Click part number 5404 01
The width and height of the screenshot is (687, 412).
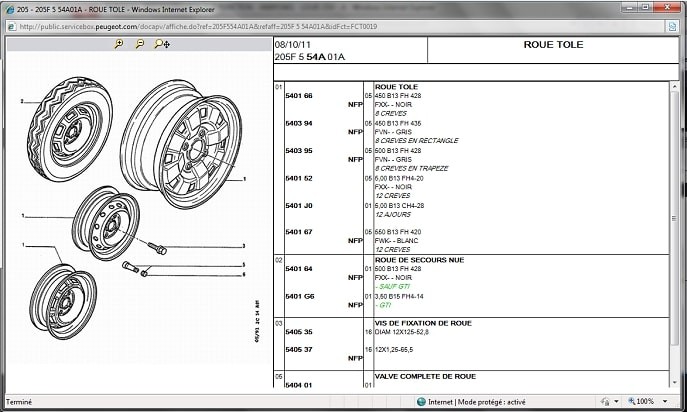(x=299, y=385)
